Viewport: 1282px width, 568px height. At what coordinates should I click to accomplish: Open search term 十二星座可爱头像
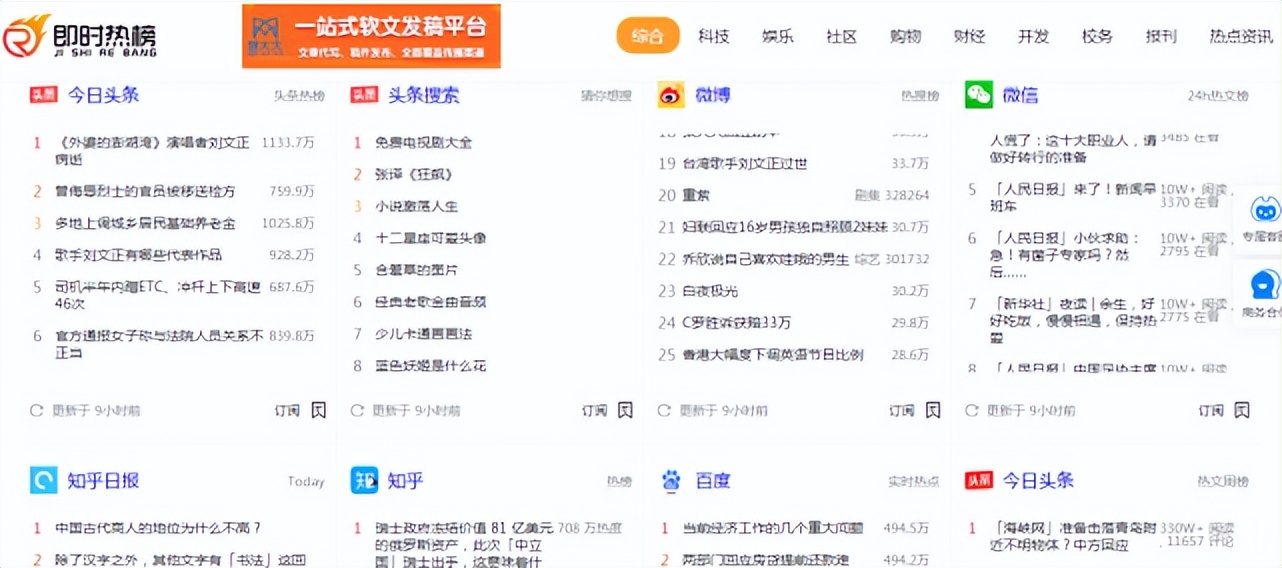[x=431, y=239]
